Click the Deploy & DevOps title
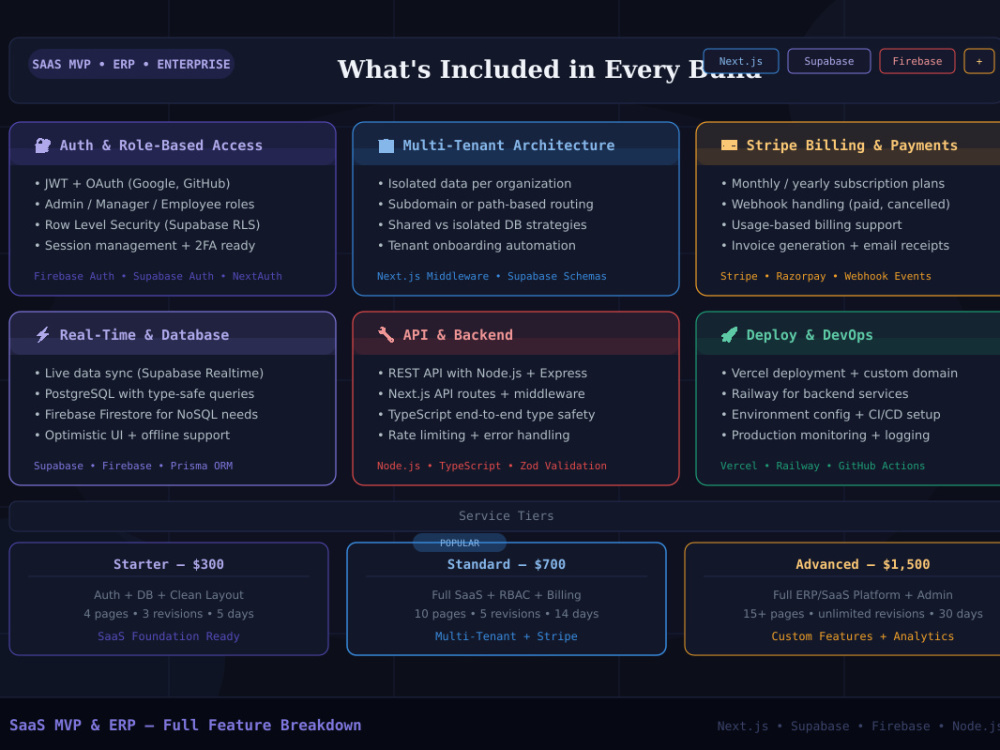The height and width of the screenshot is (750, 1000). (x=809, y=335)
